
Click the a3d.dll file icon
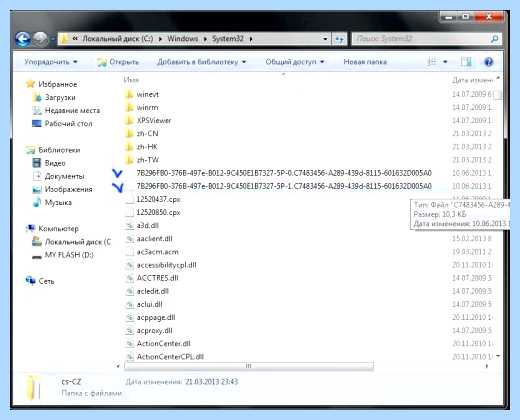129,226
